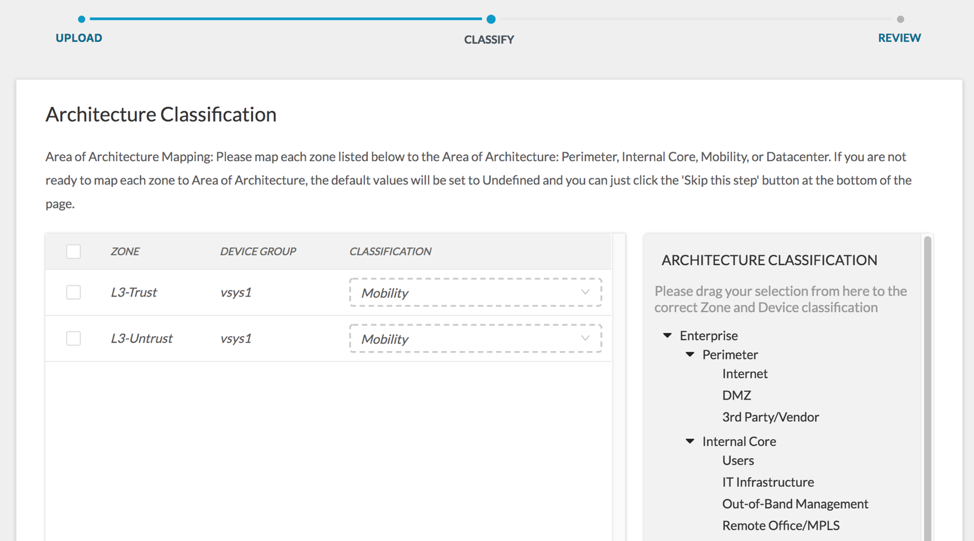This screenshot has width=974, height=541.
Task: Go to the REVIEW step label
Action: [x=899, y=38]
